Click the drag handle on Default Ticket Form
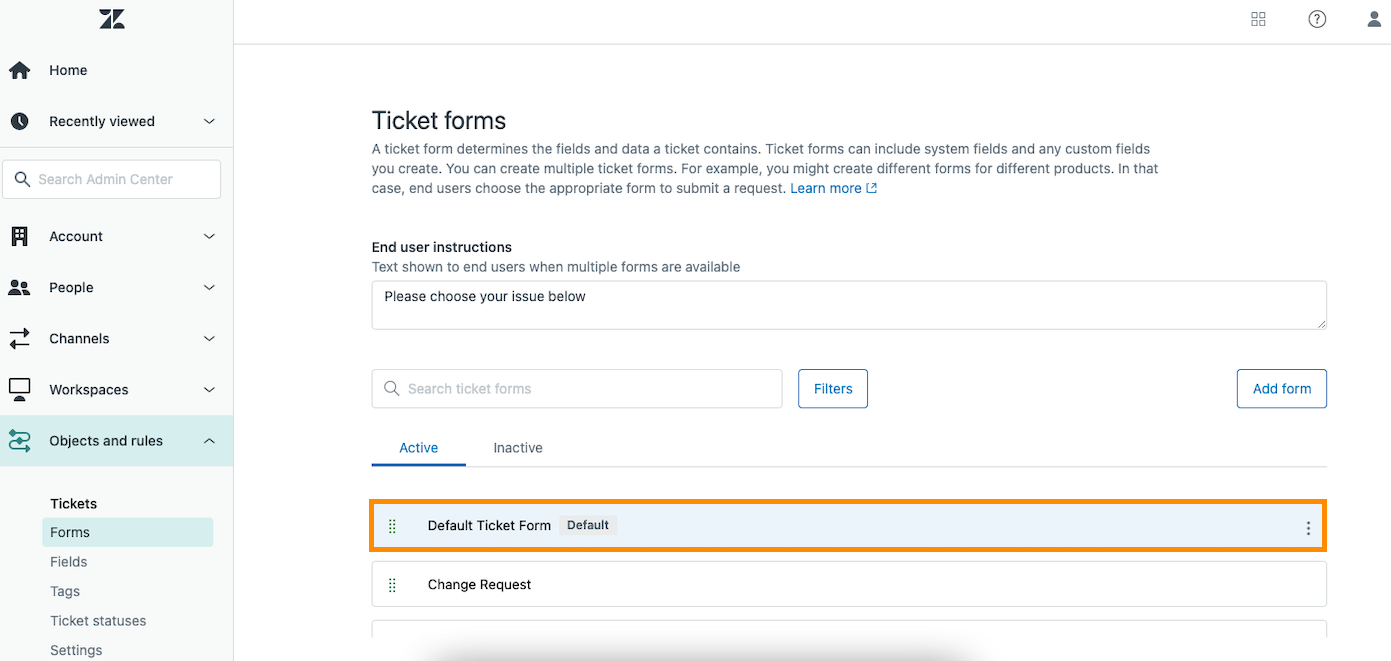1391x661 pixels. [x=392, y=526]
